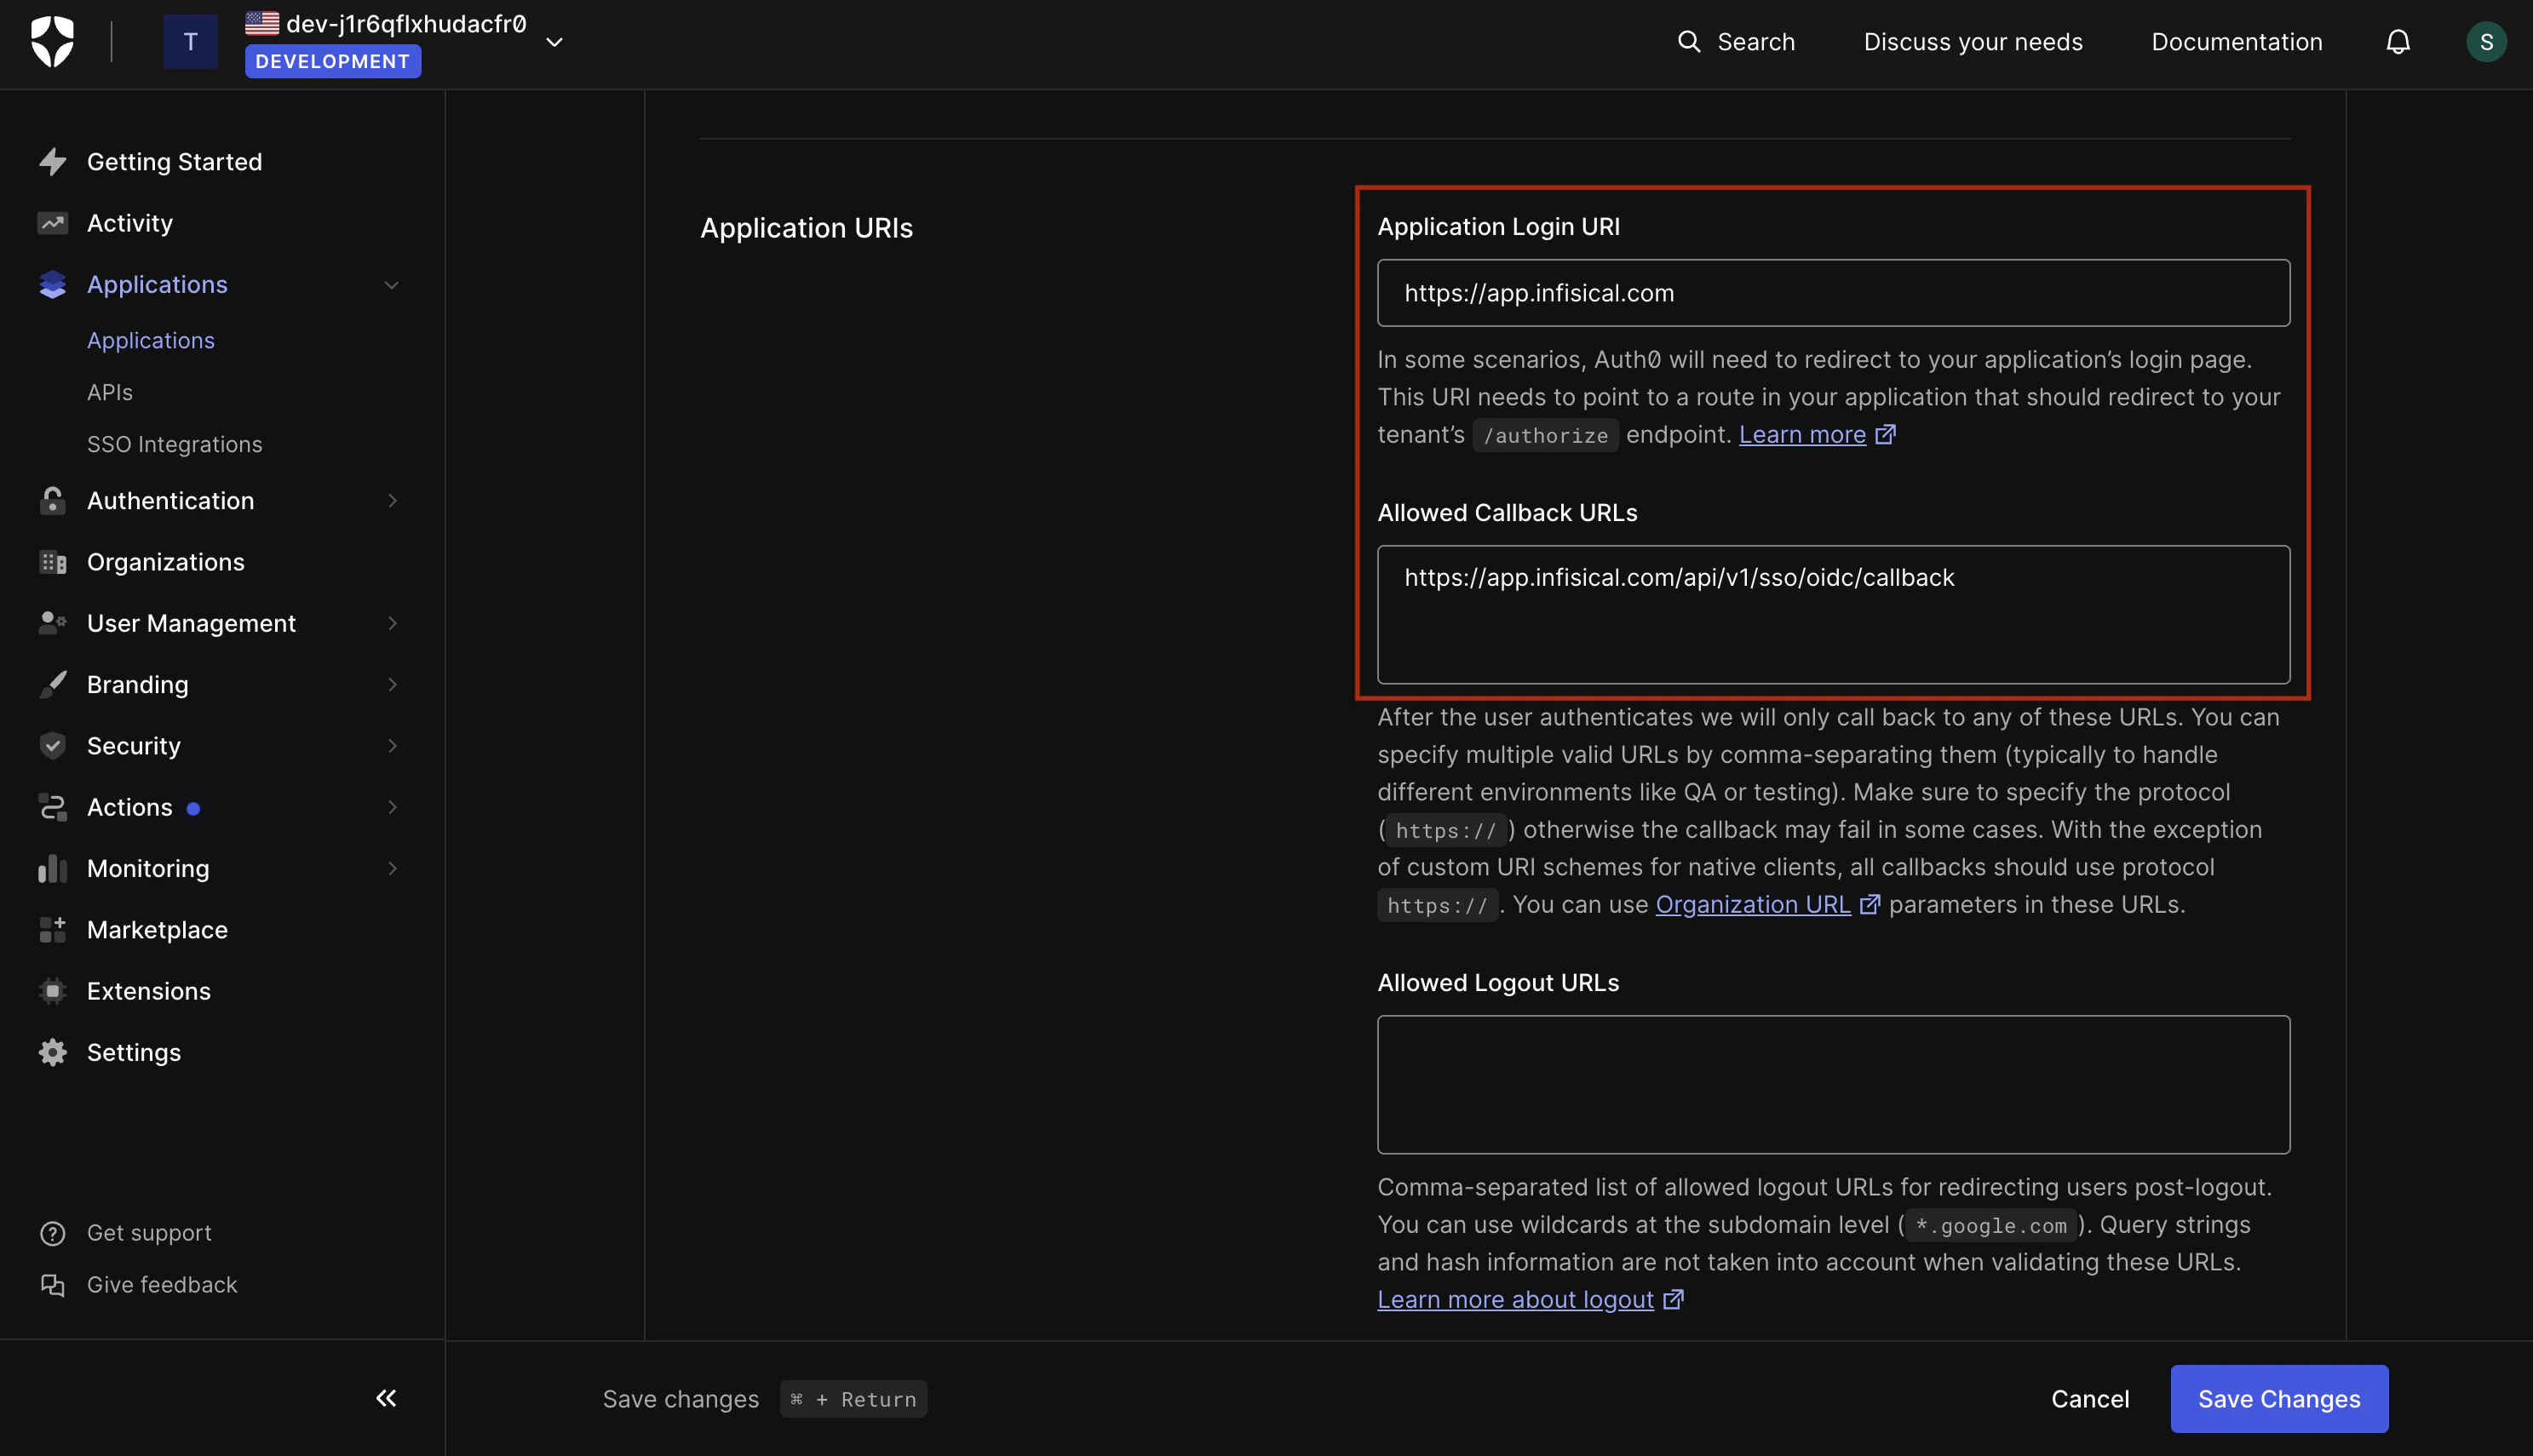
Task: Open Documentation in the top bar
Action: 2236,41
